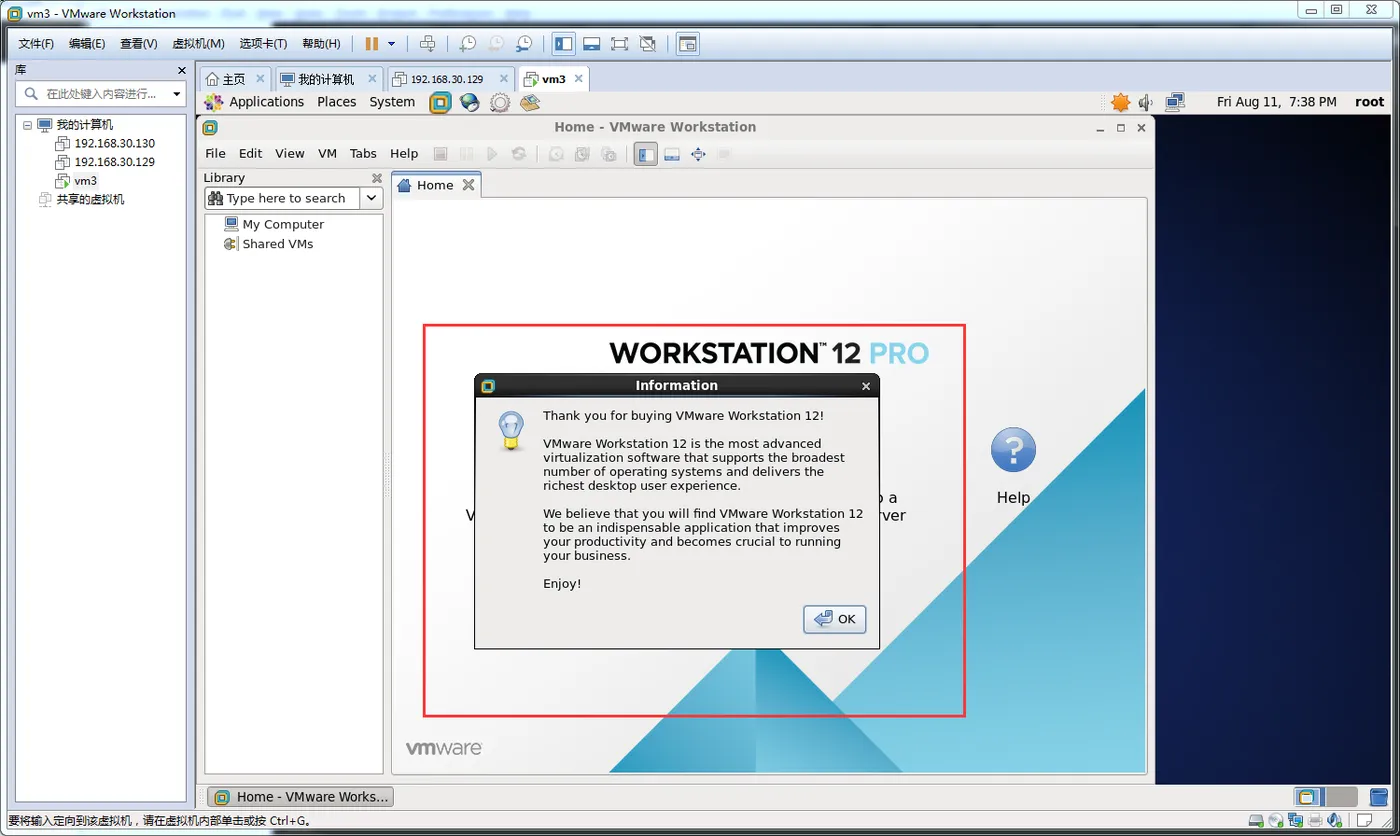
Task: Click OK in the Information dialog
Action: click(x=835, y=619)
